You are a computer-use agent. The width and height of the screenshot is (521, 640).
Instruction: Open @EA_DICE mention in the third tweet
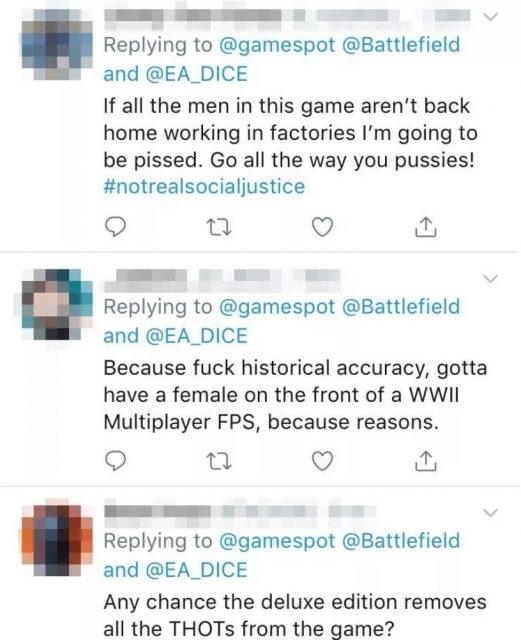[196, 570]
